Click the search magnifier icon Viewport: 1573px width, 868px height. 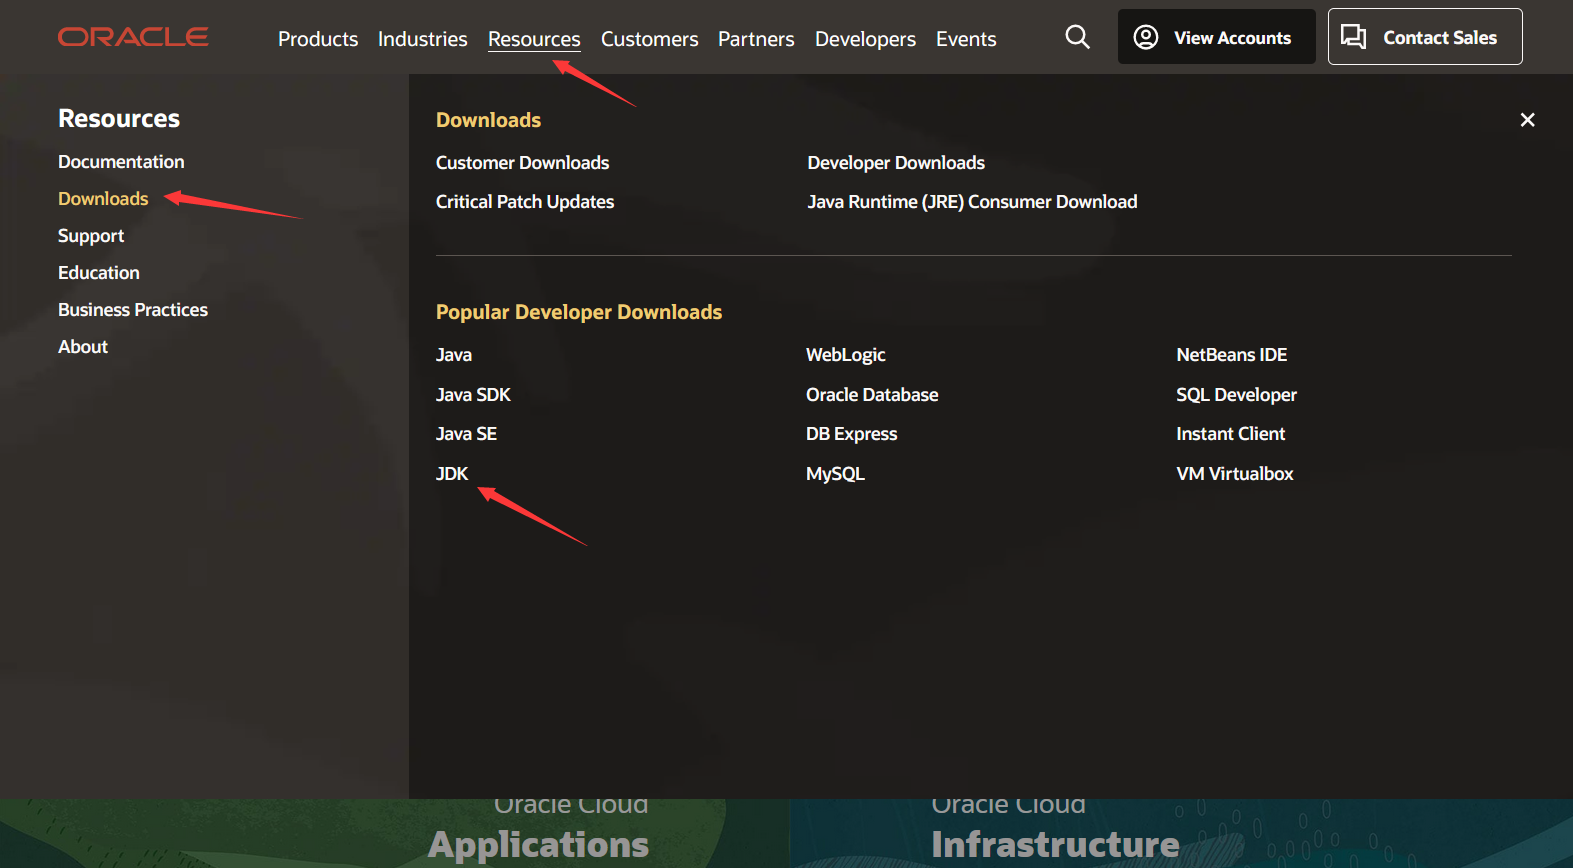(x=1077, y=37)
